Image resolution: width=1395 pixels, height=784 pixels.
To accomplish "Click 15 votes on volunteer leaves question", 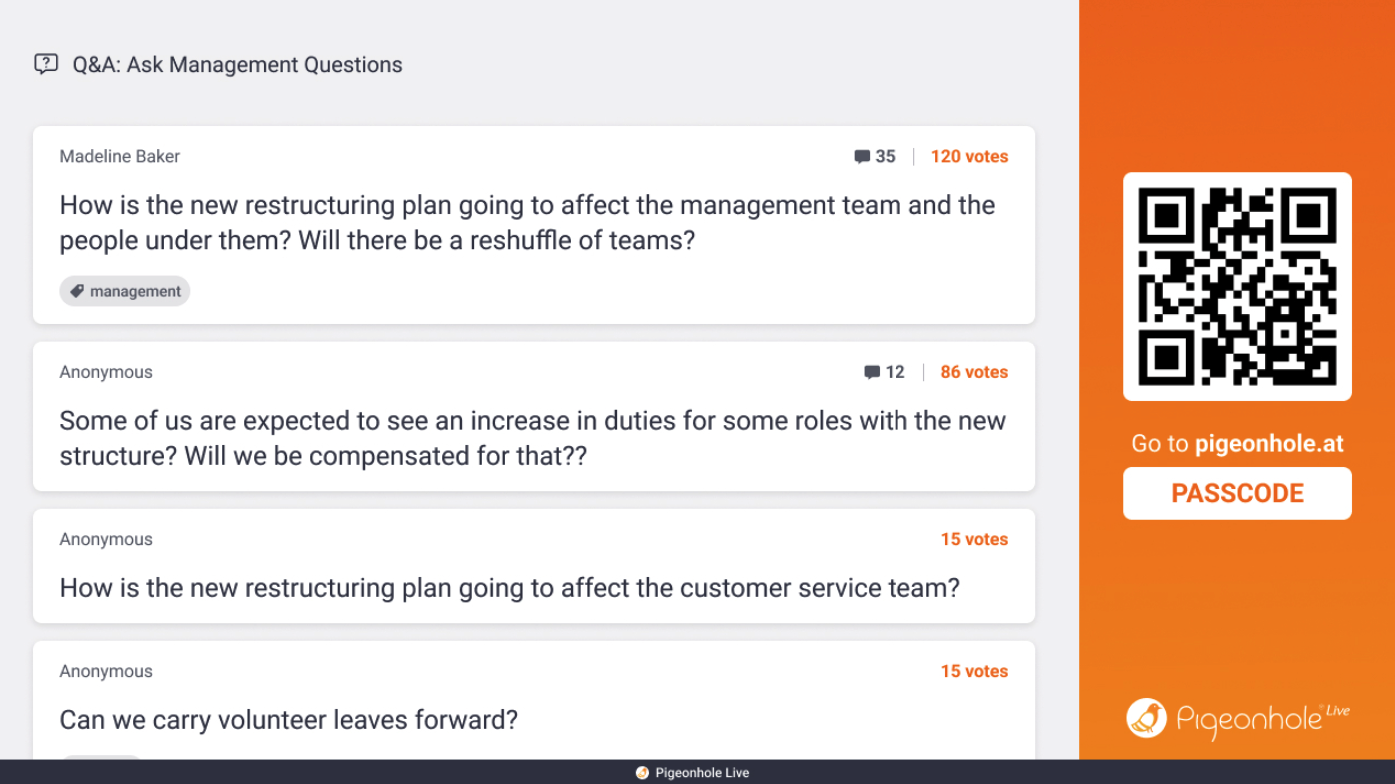I will point(974,672).
